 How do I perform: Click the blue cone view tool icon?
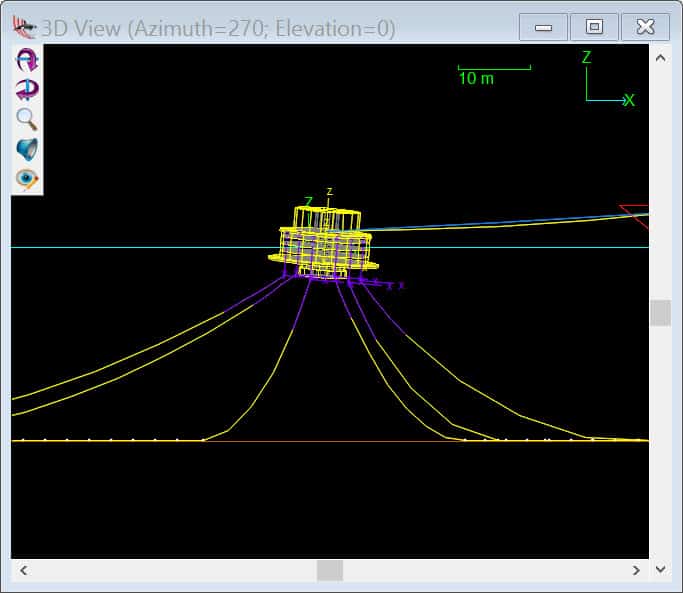tap(27, 149)
